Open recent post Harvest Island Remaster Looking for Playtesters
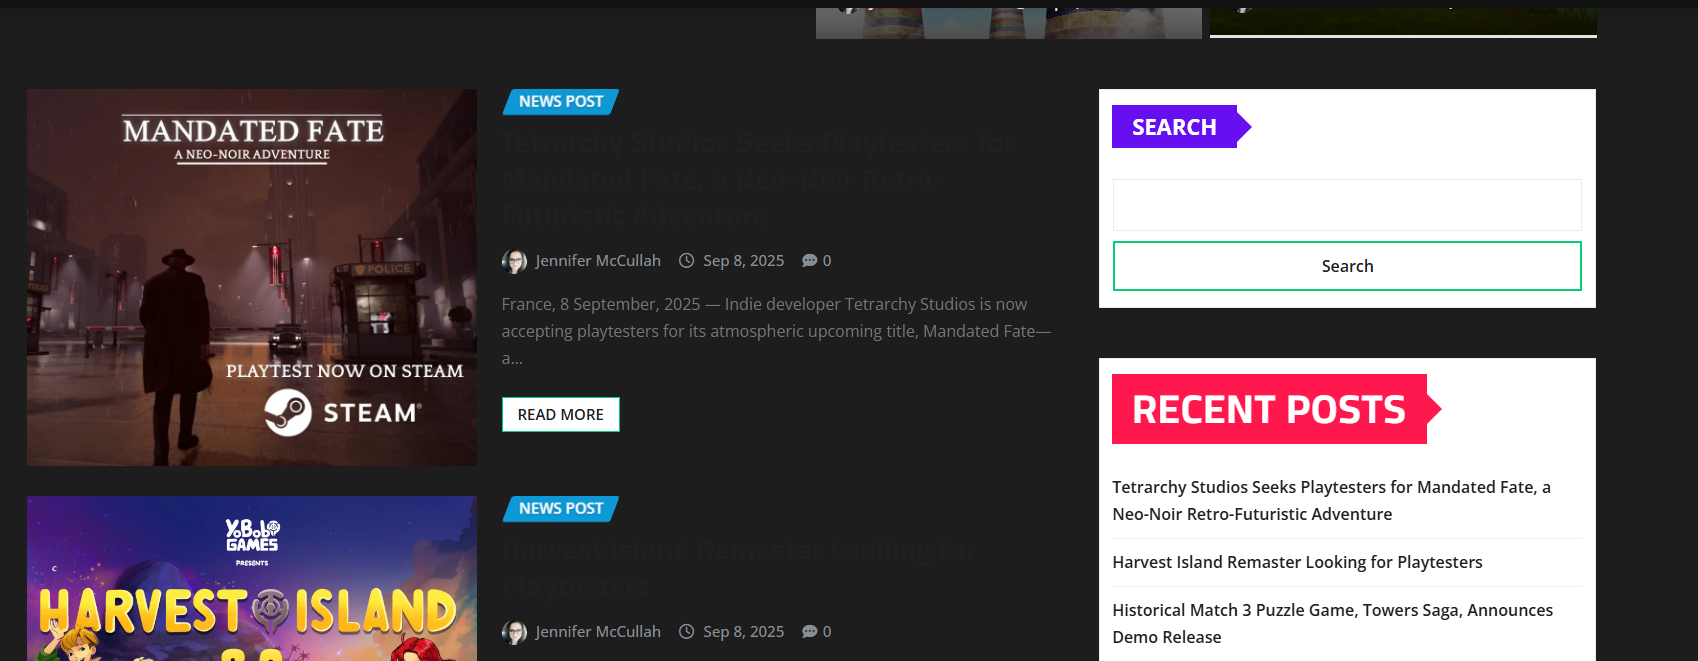This screenshot has height=661, width=1698. 1297,563
